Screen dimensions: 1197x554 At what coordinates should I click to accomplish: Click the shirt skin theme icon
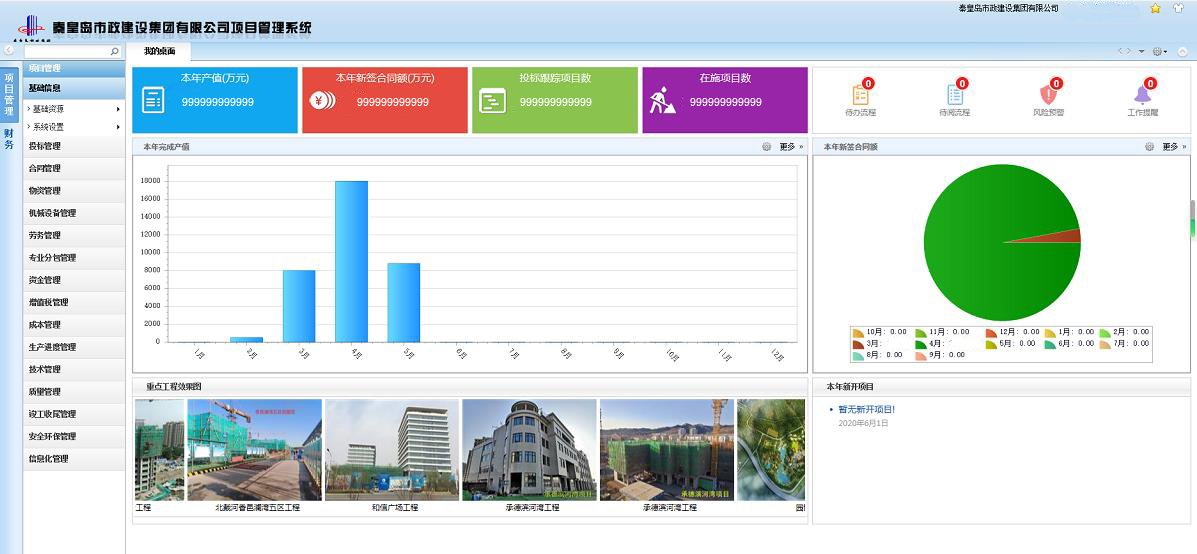tap(1178, 8)
